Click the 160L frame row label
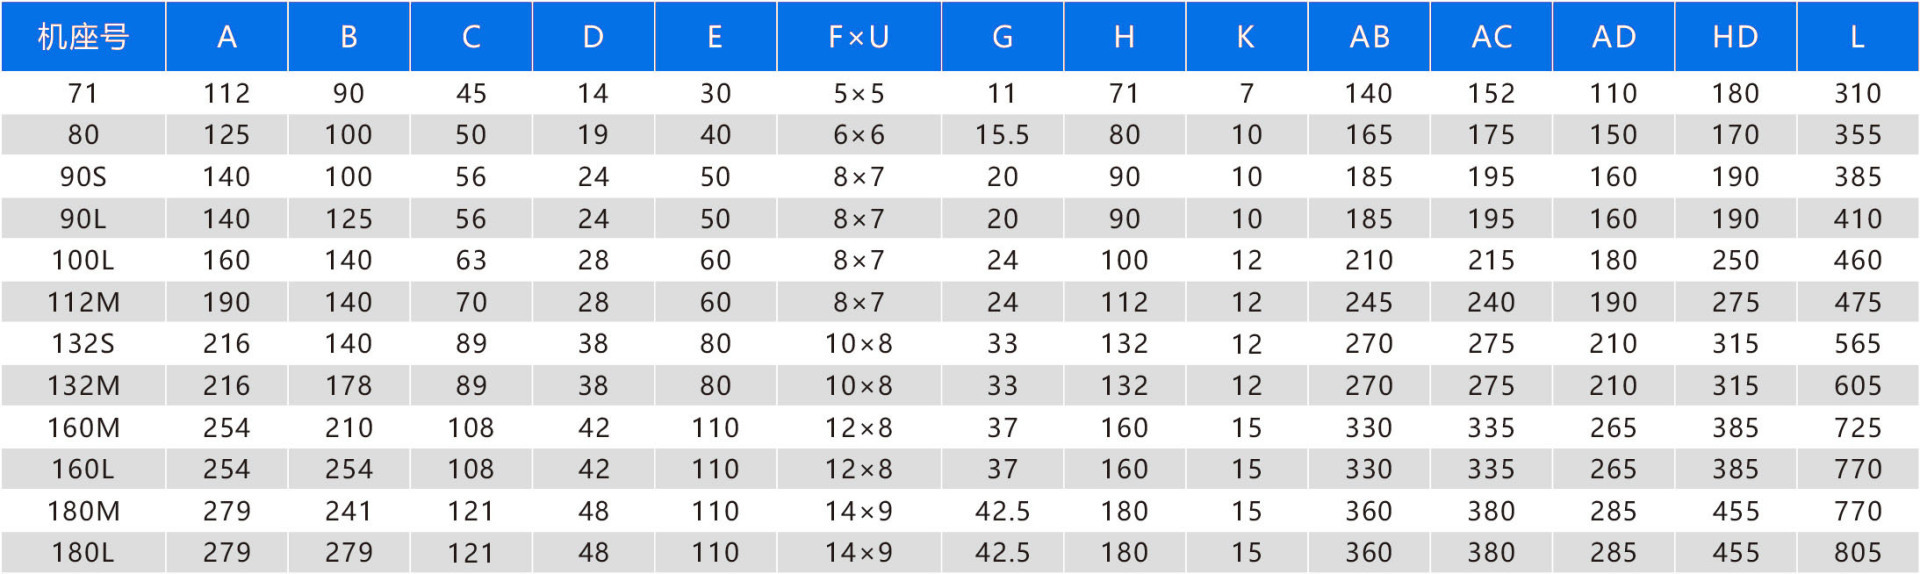 click(x=83, y=469)
